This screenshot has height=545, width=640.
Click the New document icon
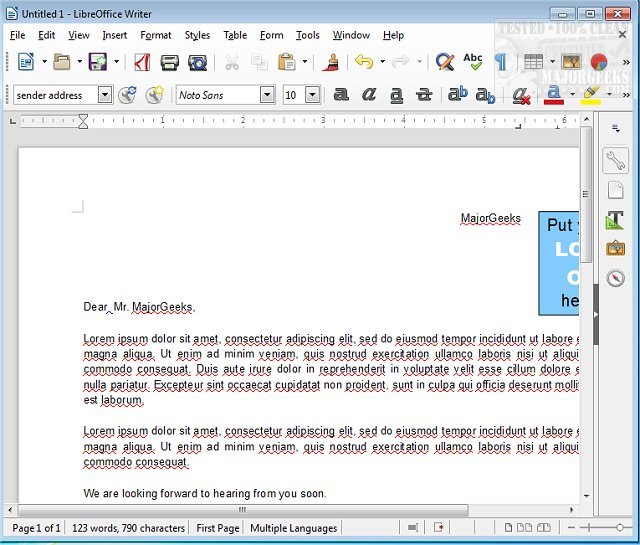click(x=26, y=62)
